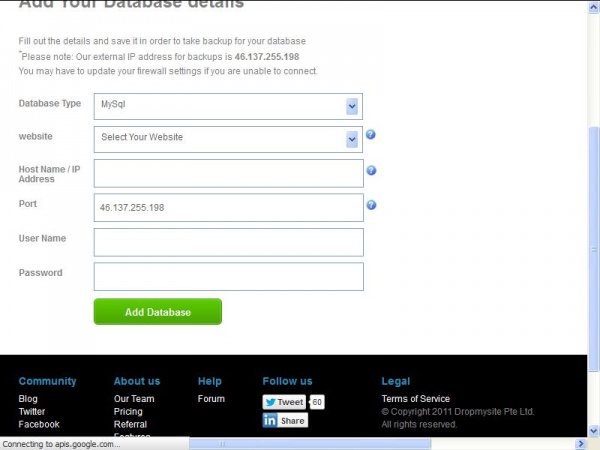Click the bold IP address 46.137.255.198 in the note
Screen dimensions: 600x450
click(267, 57)
